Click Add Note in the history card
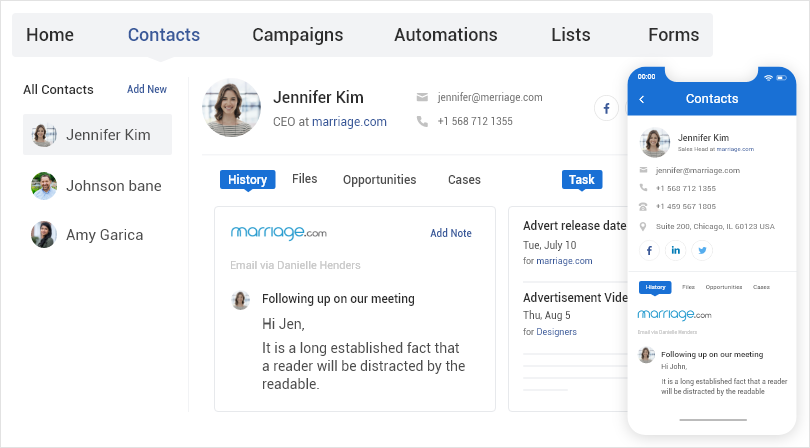 coord(451,233)
